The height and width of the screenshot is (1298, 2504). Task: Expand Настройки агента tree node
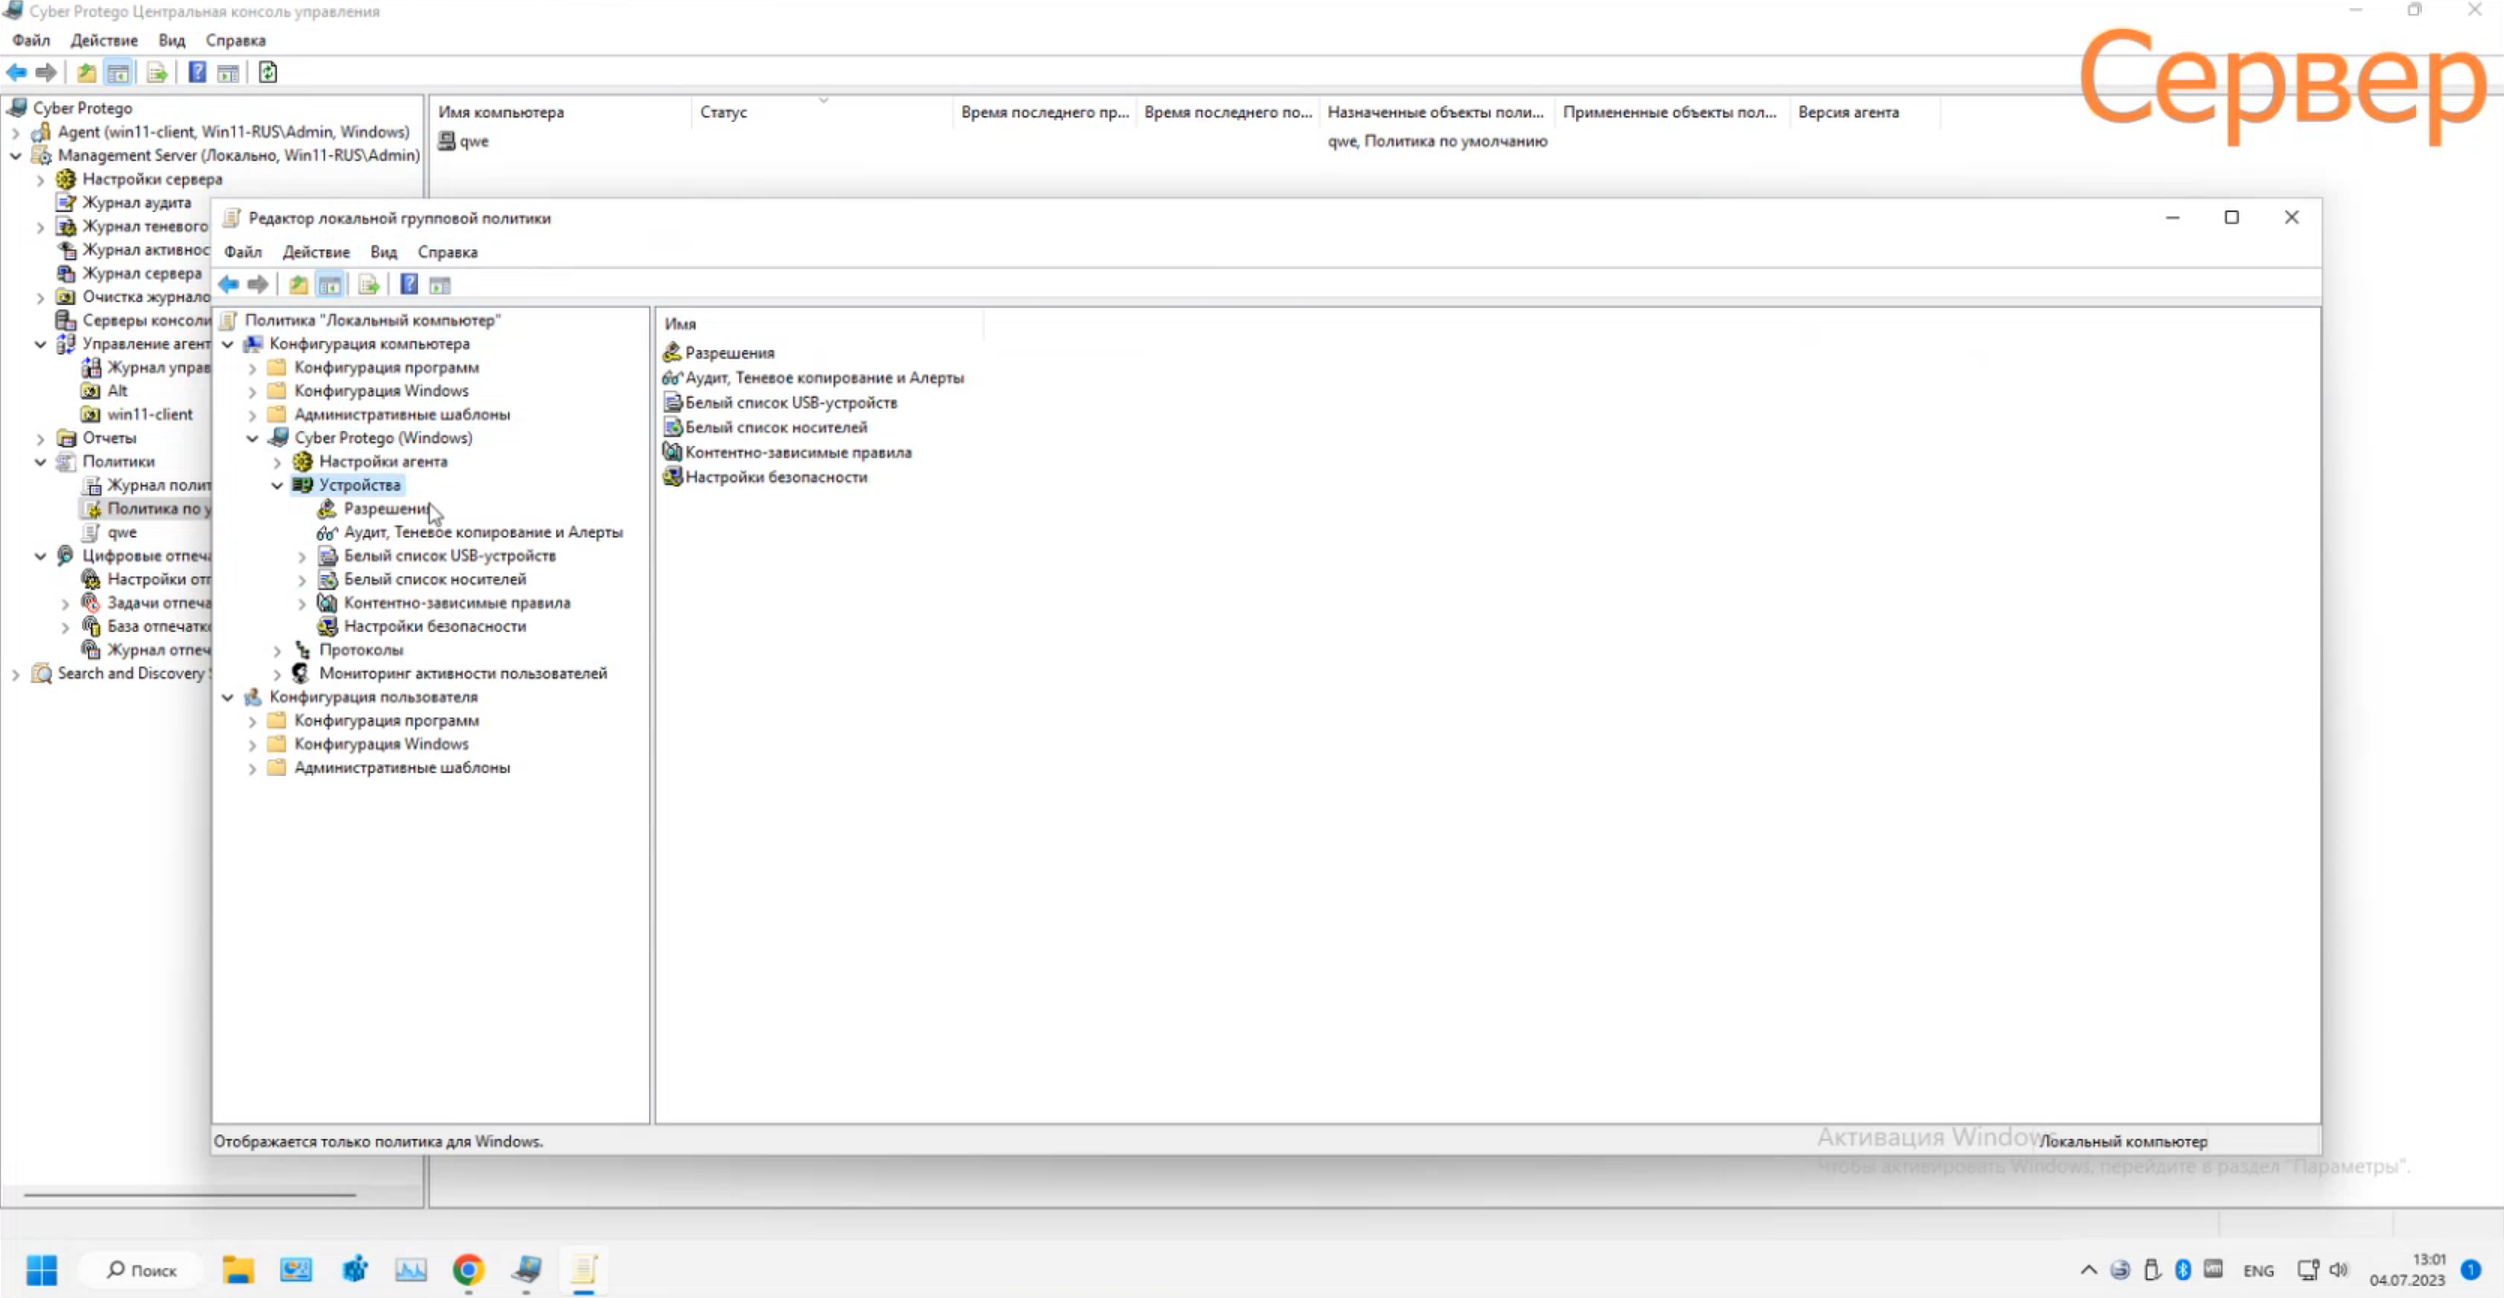pos(277,462)
